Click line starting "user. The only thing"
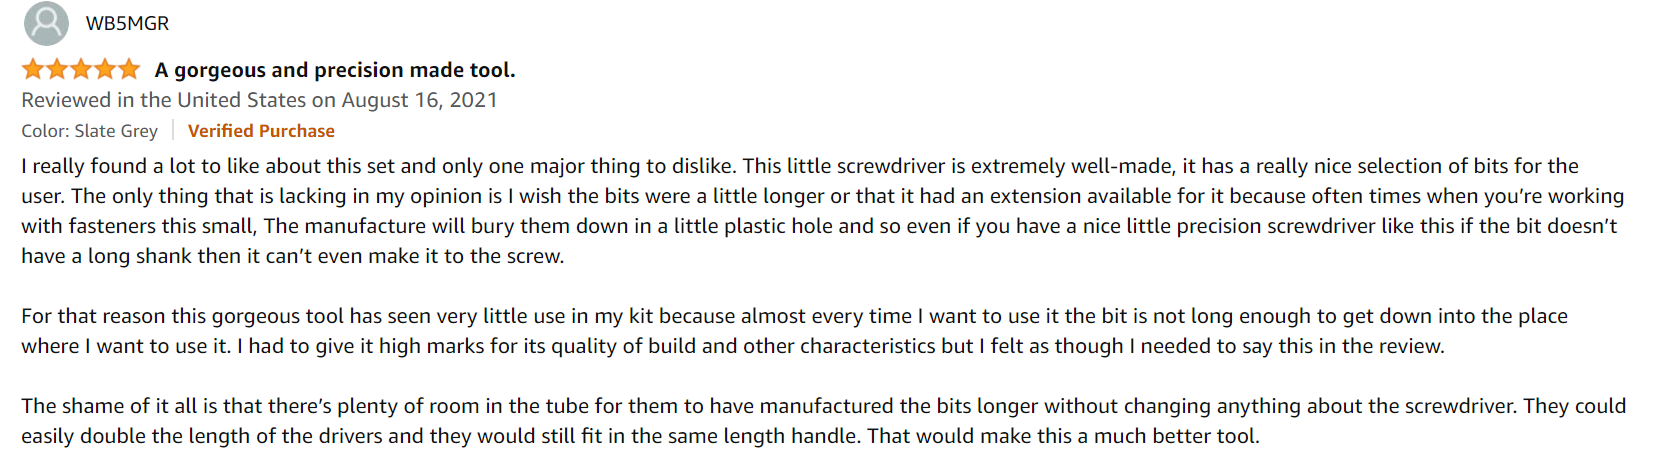 pyautogui.click(x=822, y=196)
